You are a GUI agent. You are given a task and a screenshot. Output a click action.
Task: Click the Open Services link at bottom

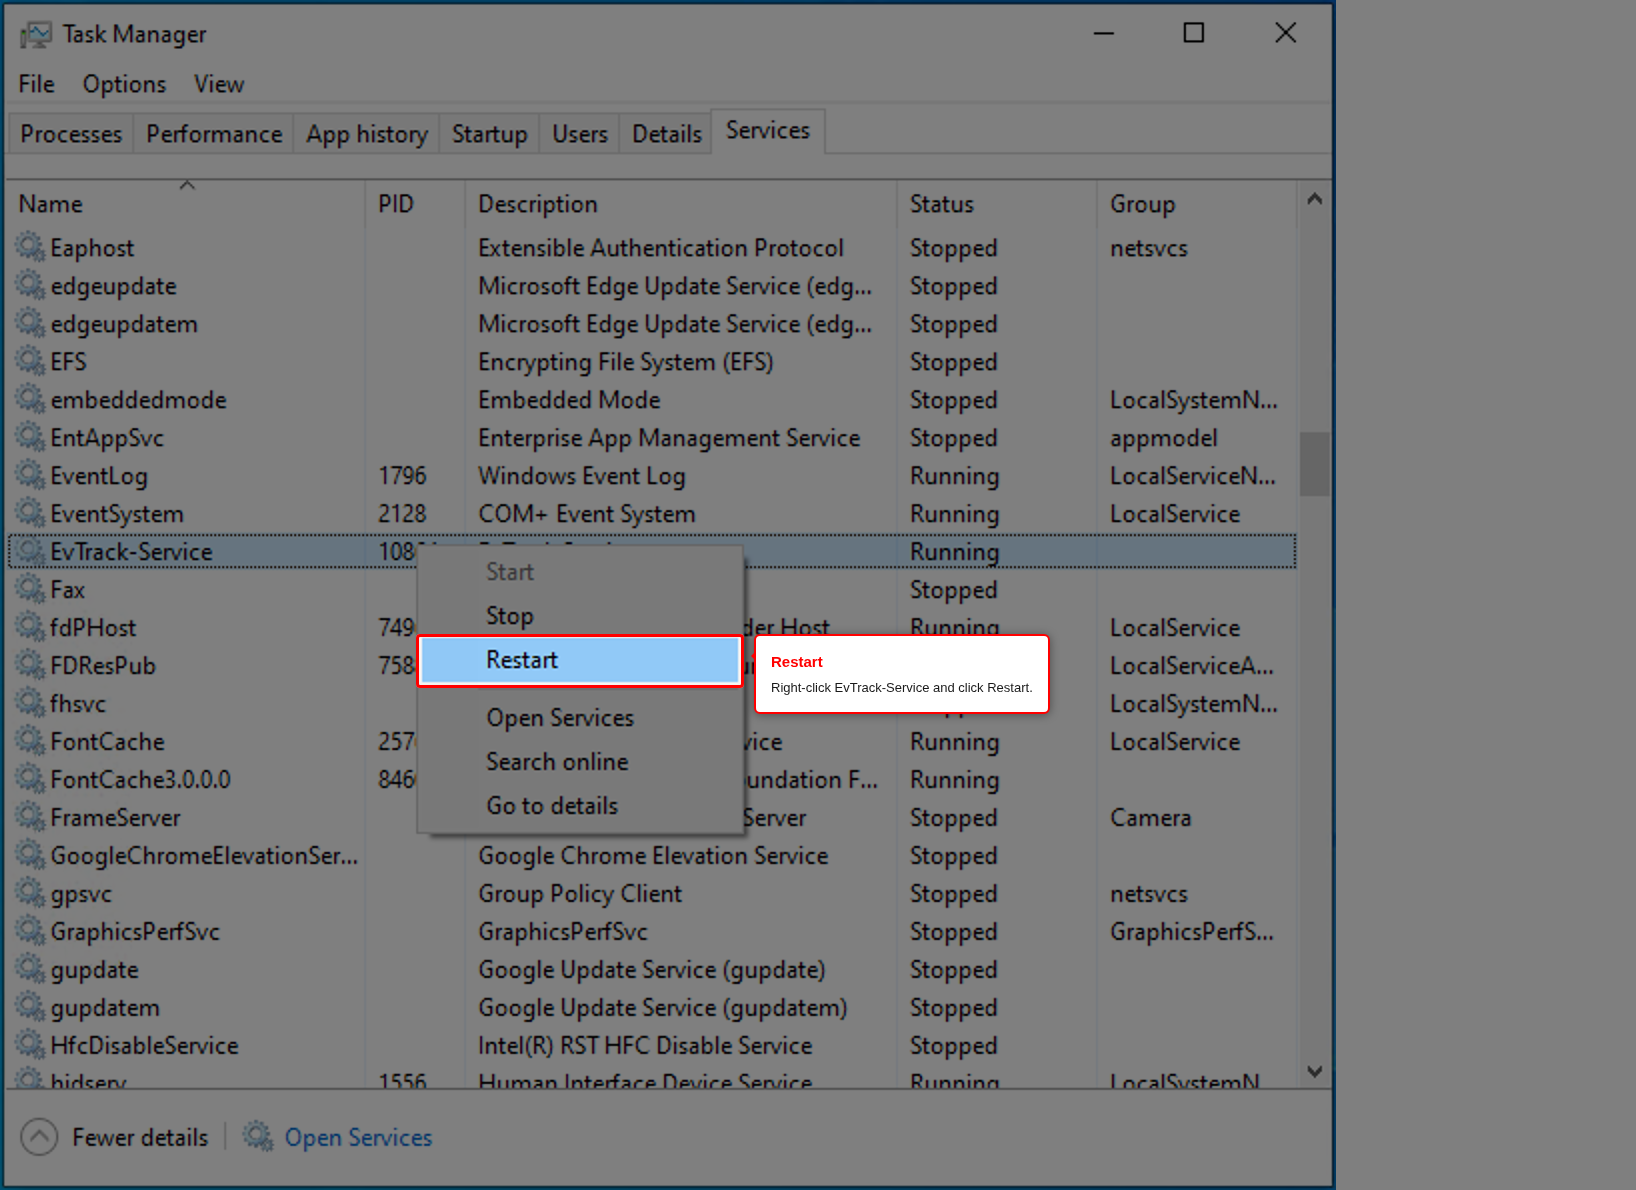(x=358, y=1137)
